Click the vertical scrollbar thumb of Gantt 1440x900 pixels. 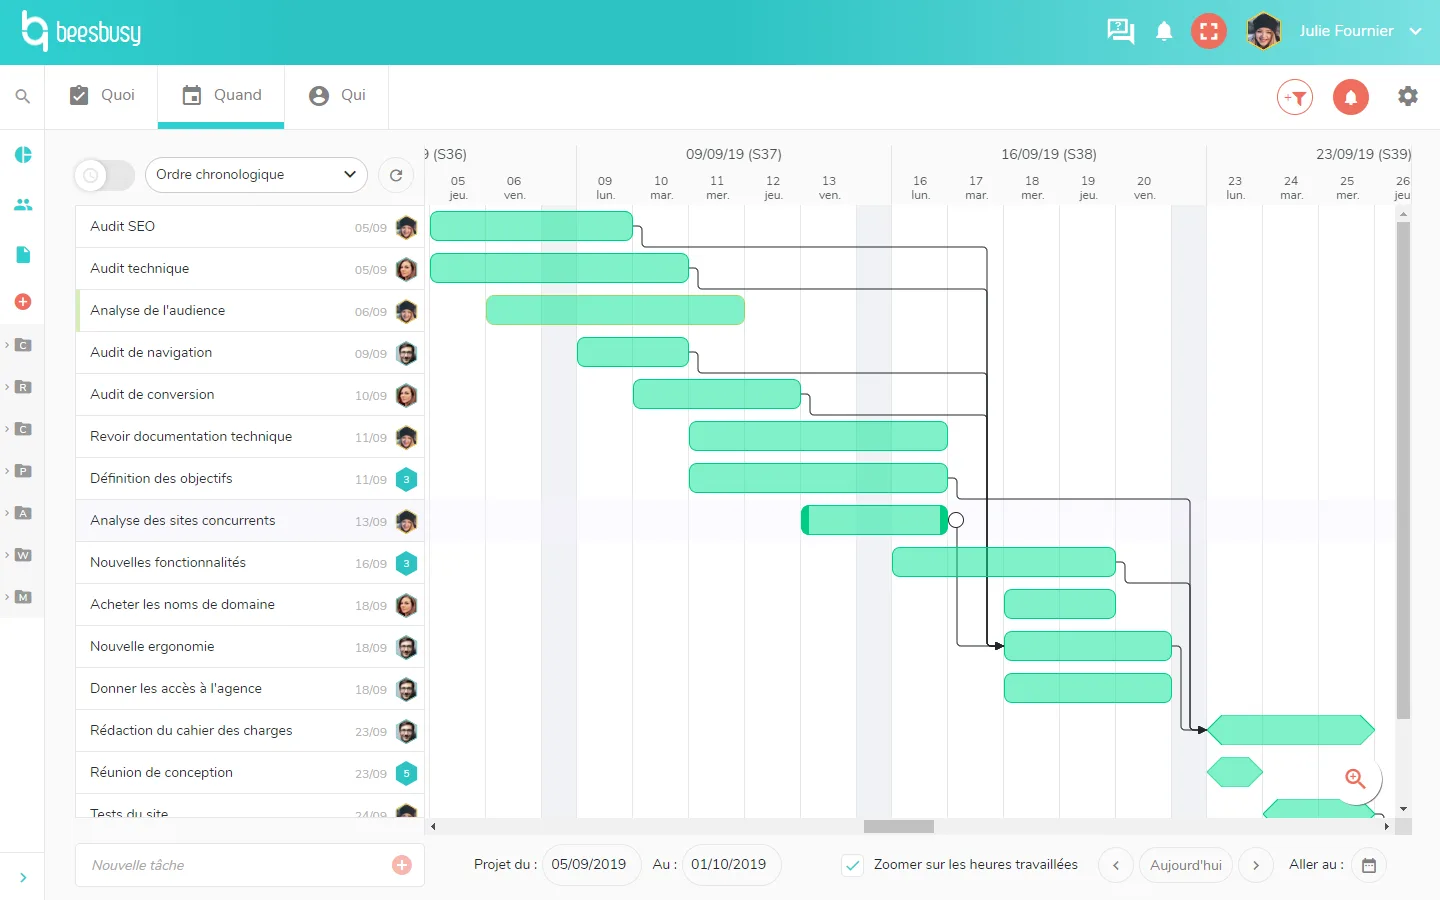1403,470
